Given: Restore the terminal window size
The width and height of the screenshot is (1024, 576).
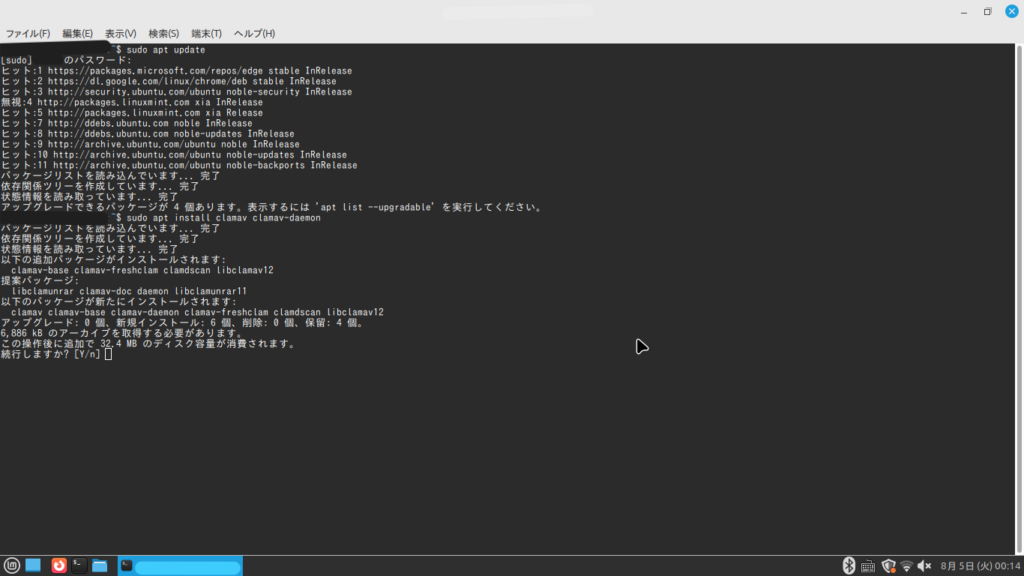Looking at the screenshot, I should (987, 12).
